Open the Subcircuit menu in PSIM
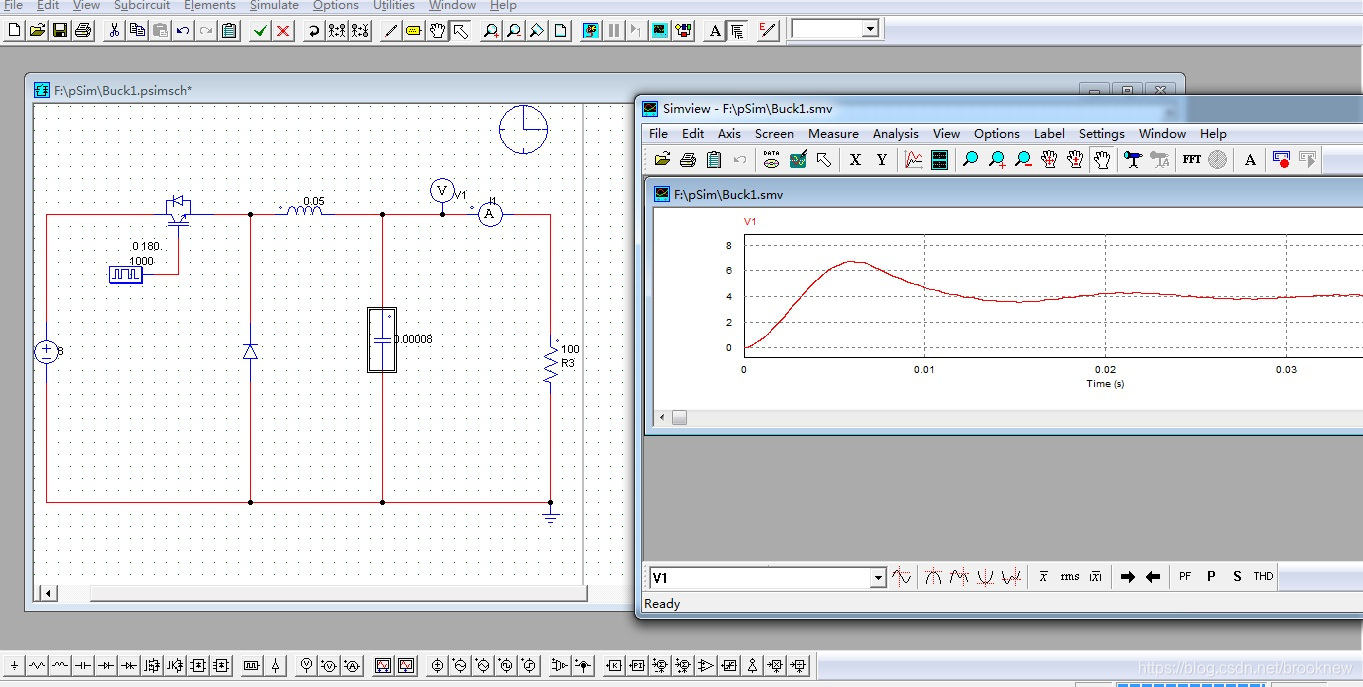The width and height of the screenshot is (1363, 687). (x=142, y=5)
